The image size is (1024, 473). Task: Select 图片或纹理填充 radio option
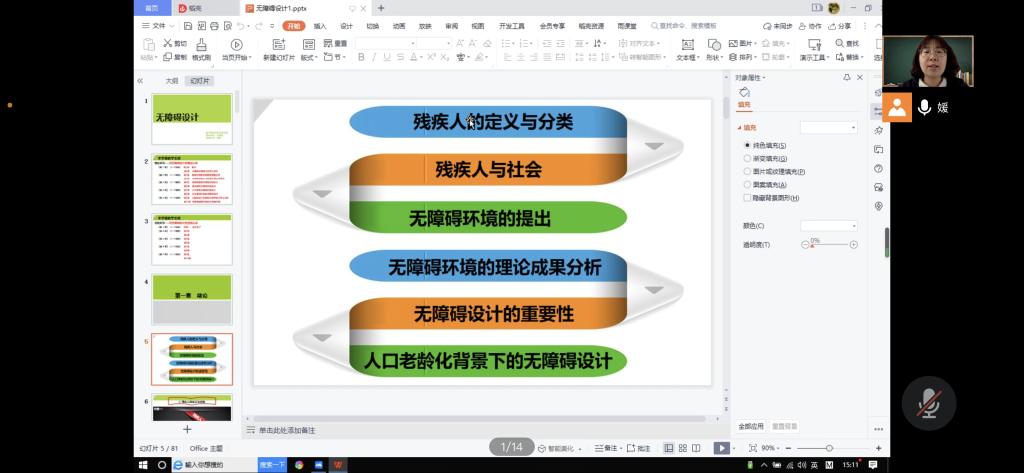click(747, 171)
